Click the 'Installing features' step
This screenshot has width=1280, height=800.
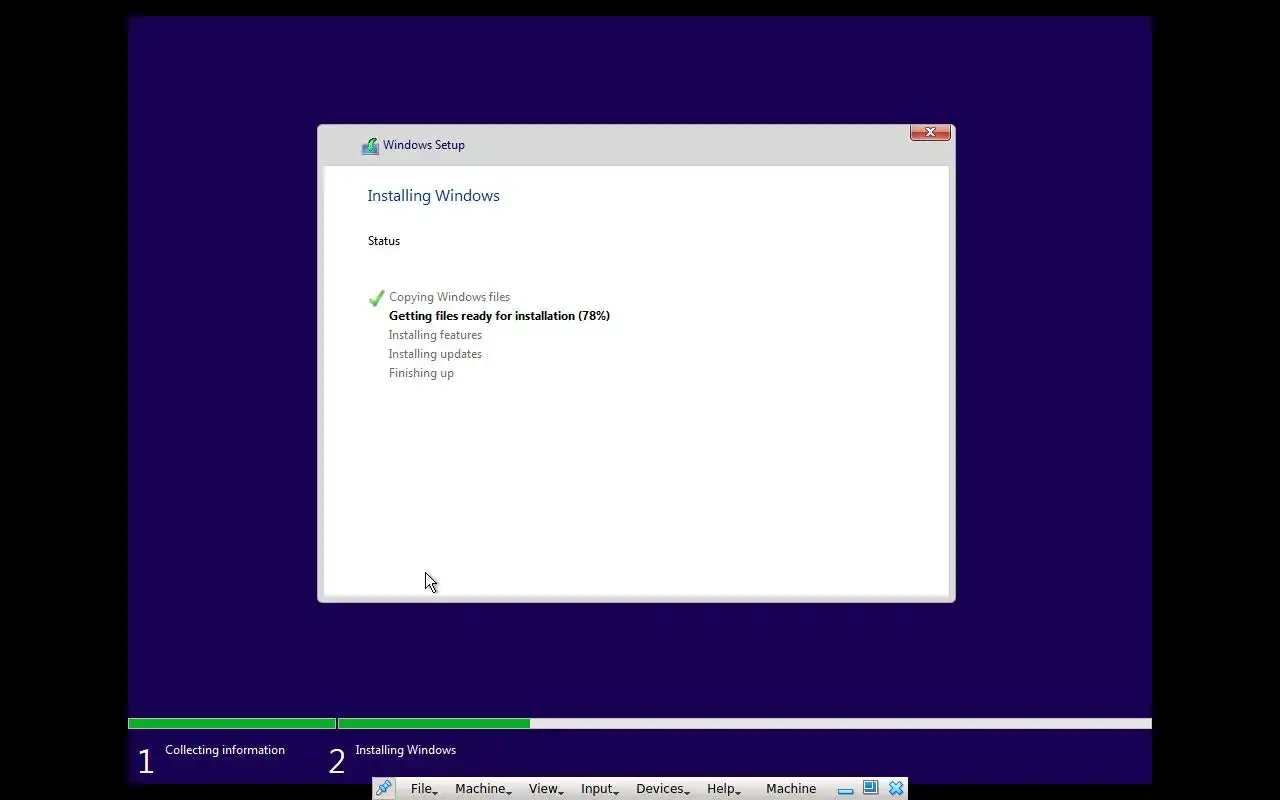click(435, 335)
